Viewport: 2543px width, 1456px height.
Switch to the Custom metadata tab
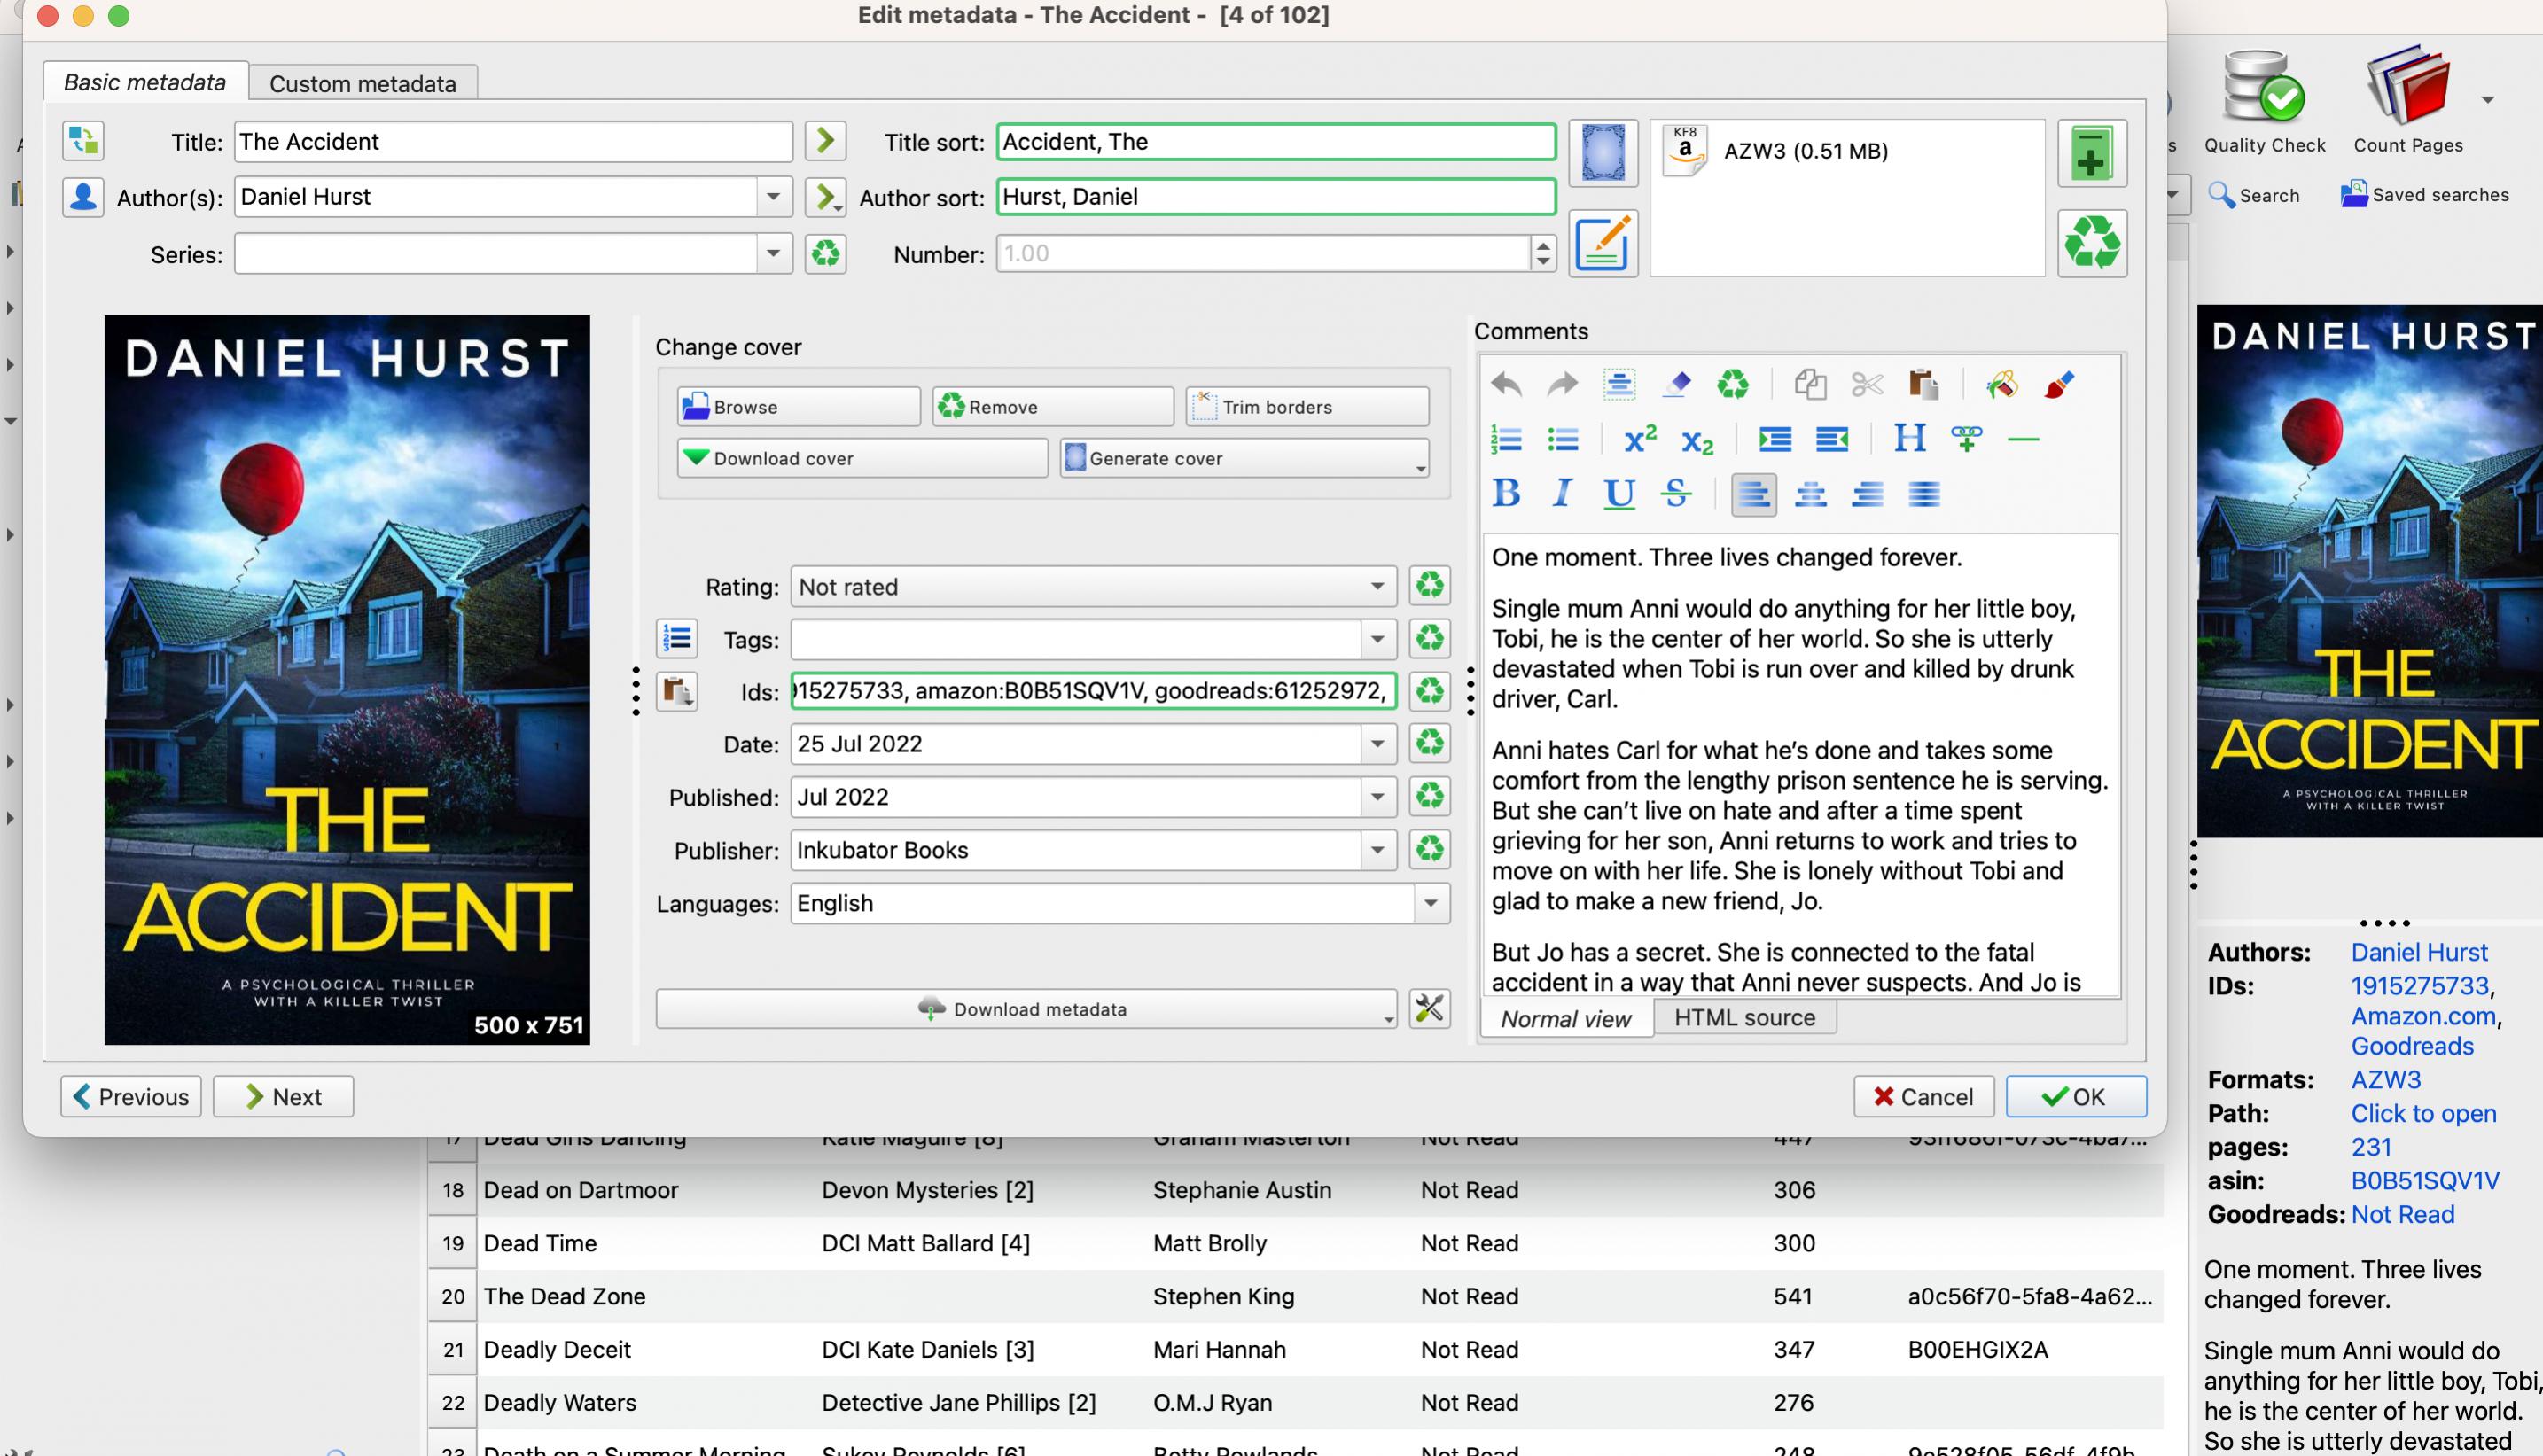tap(362, 84)
